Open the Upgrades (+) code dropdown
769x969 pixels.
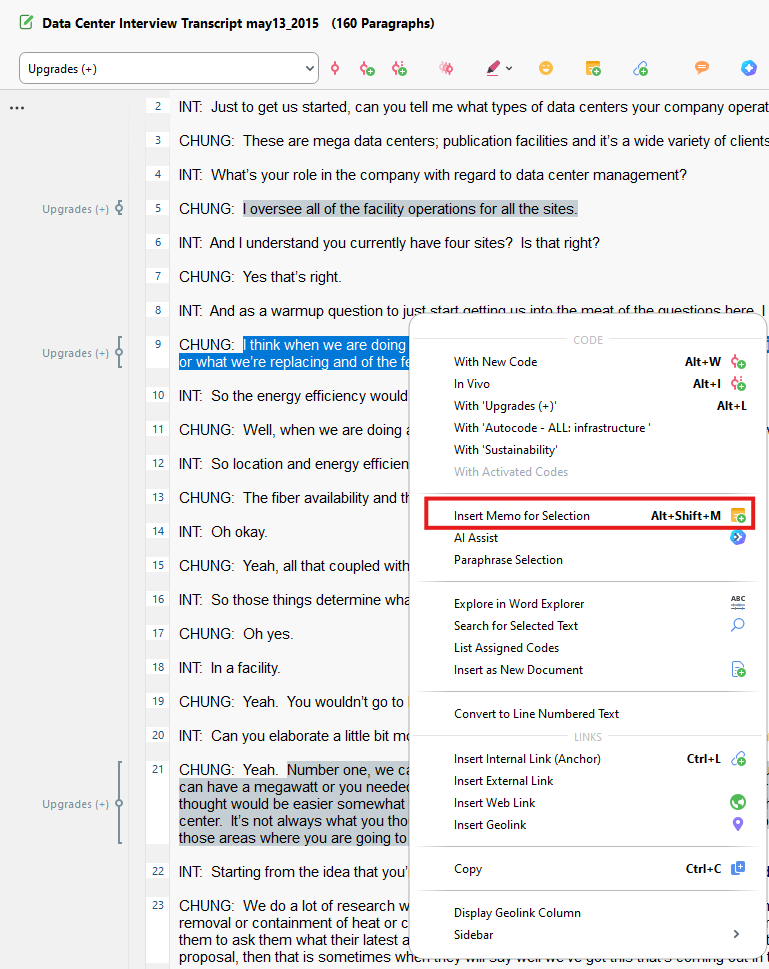(169, 68)
